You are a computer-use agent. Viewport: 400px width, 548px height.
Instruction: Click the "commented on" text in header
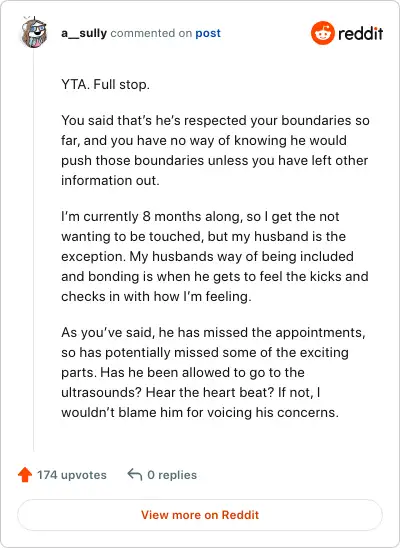(x=151, y=33)
